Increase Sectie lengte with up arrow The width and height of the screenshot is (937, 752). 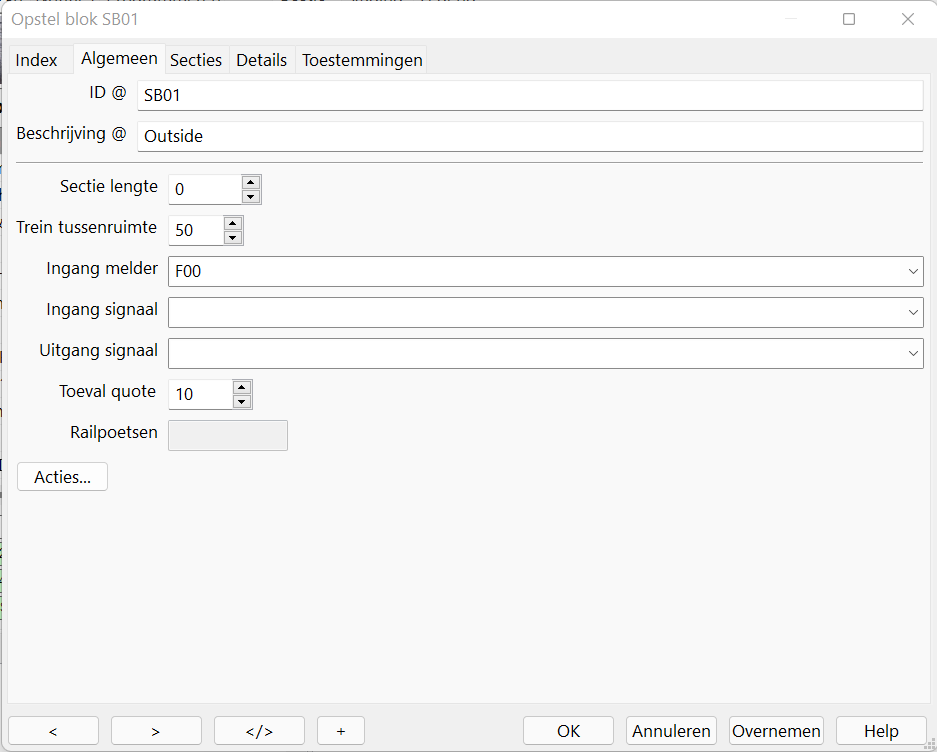coord(251,182)
